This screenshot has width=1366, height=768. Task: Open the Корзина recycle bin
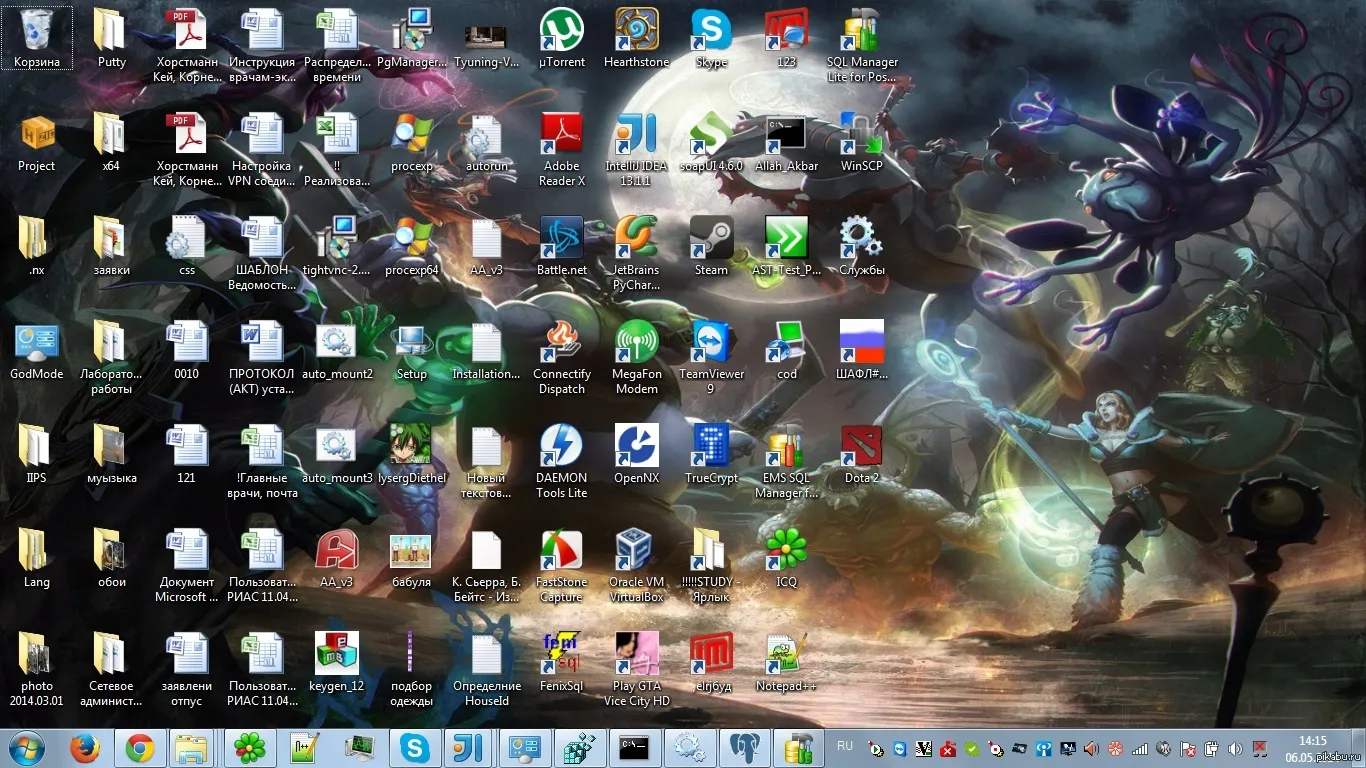click(x=37, y=38)
